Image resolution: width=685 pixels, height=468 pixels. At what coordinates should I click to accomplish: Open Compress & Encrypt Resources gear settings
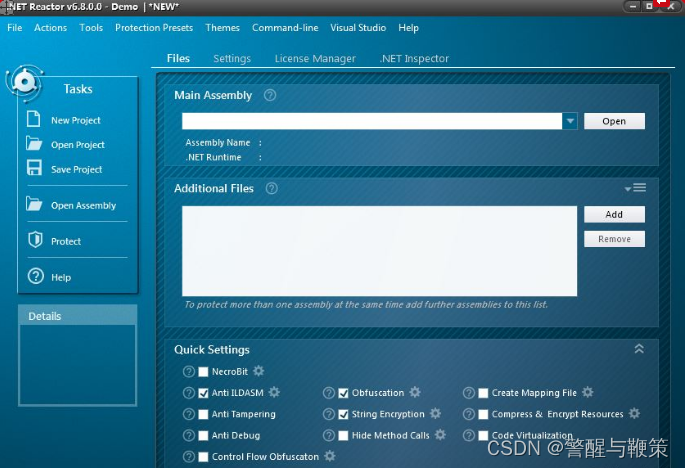(x=634, y=413)
